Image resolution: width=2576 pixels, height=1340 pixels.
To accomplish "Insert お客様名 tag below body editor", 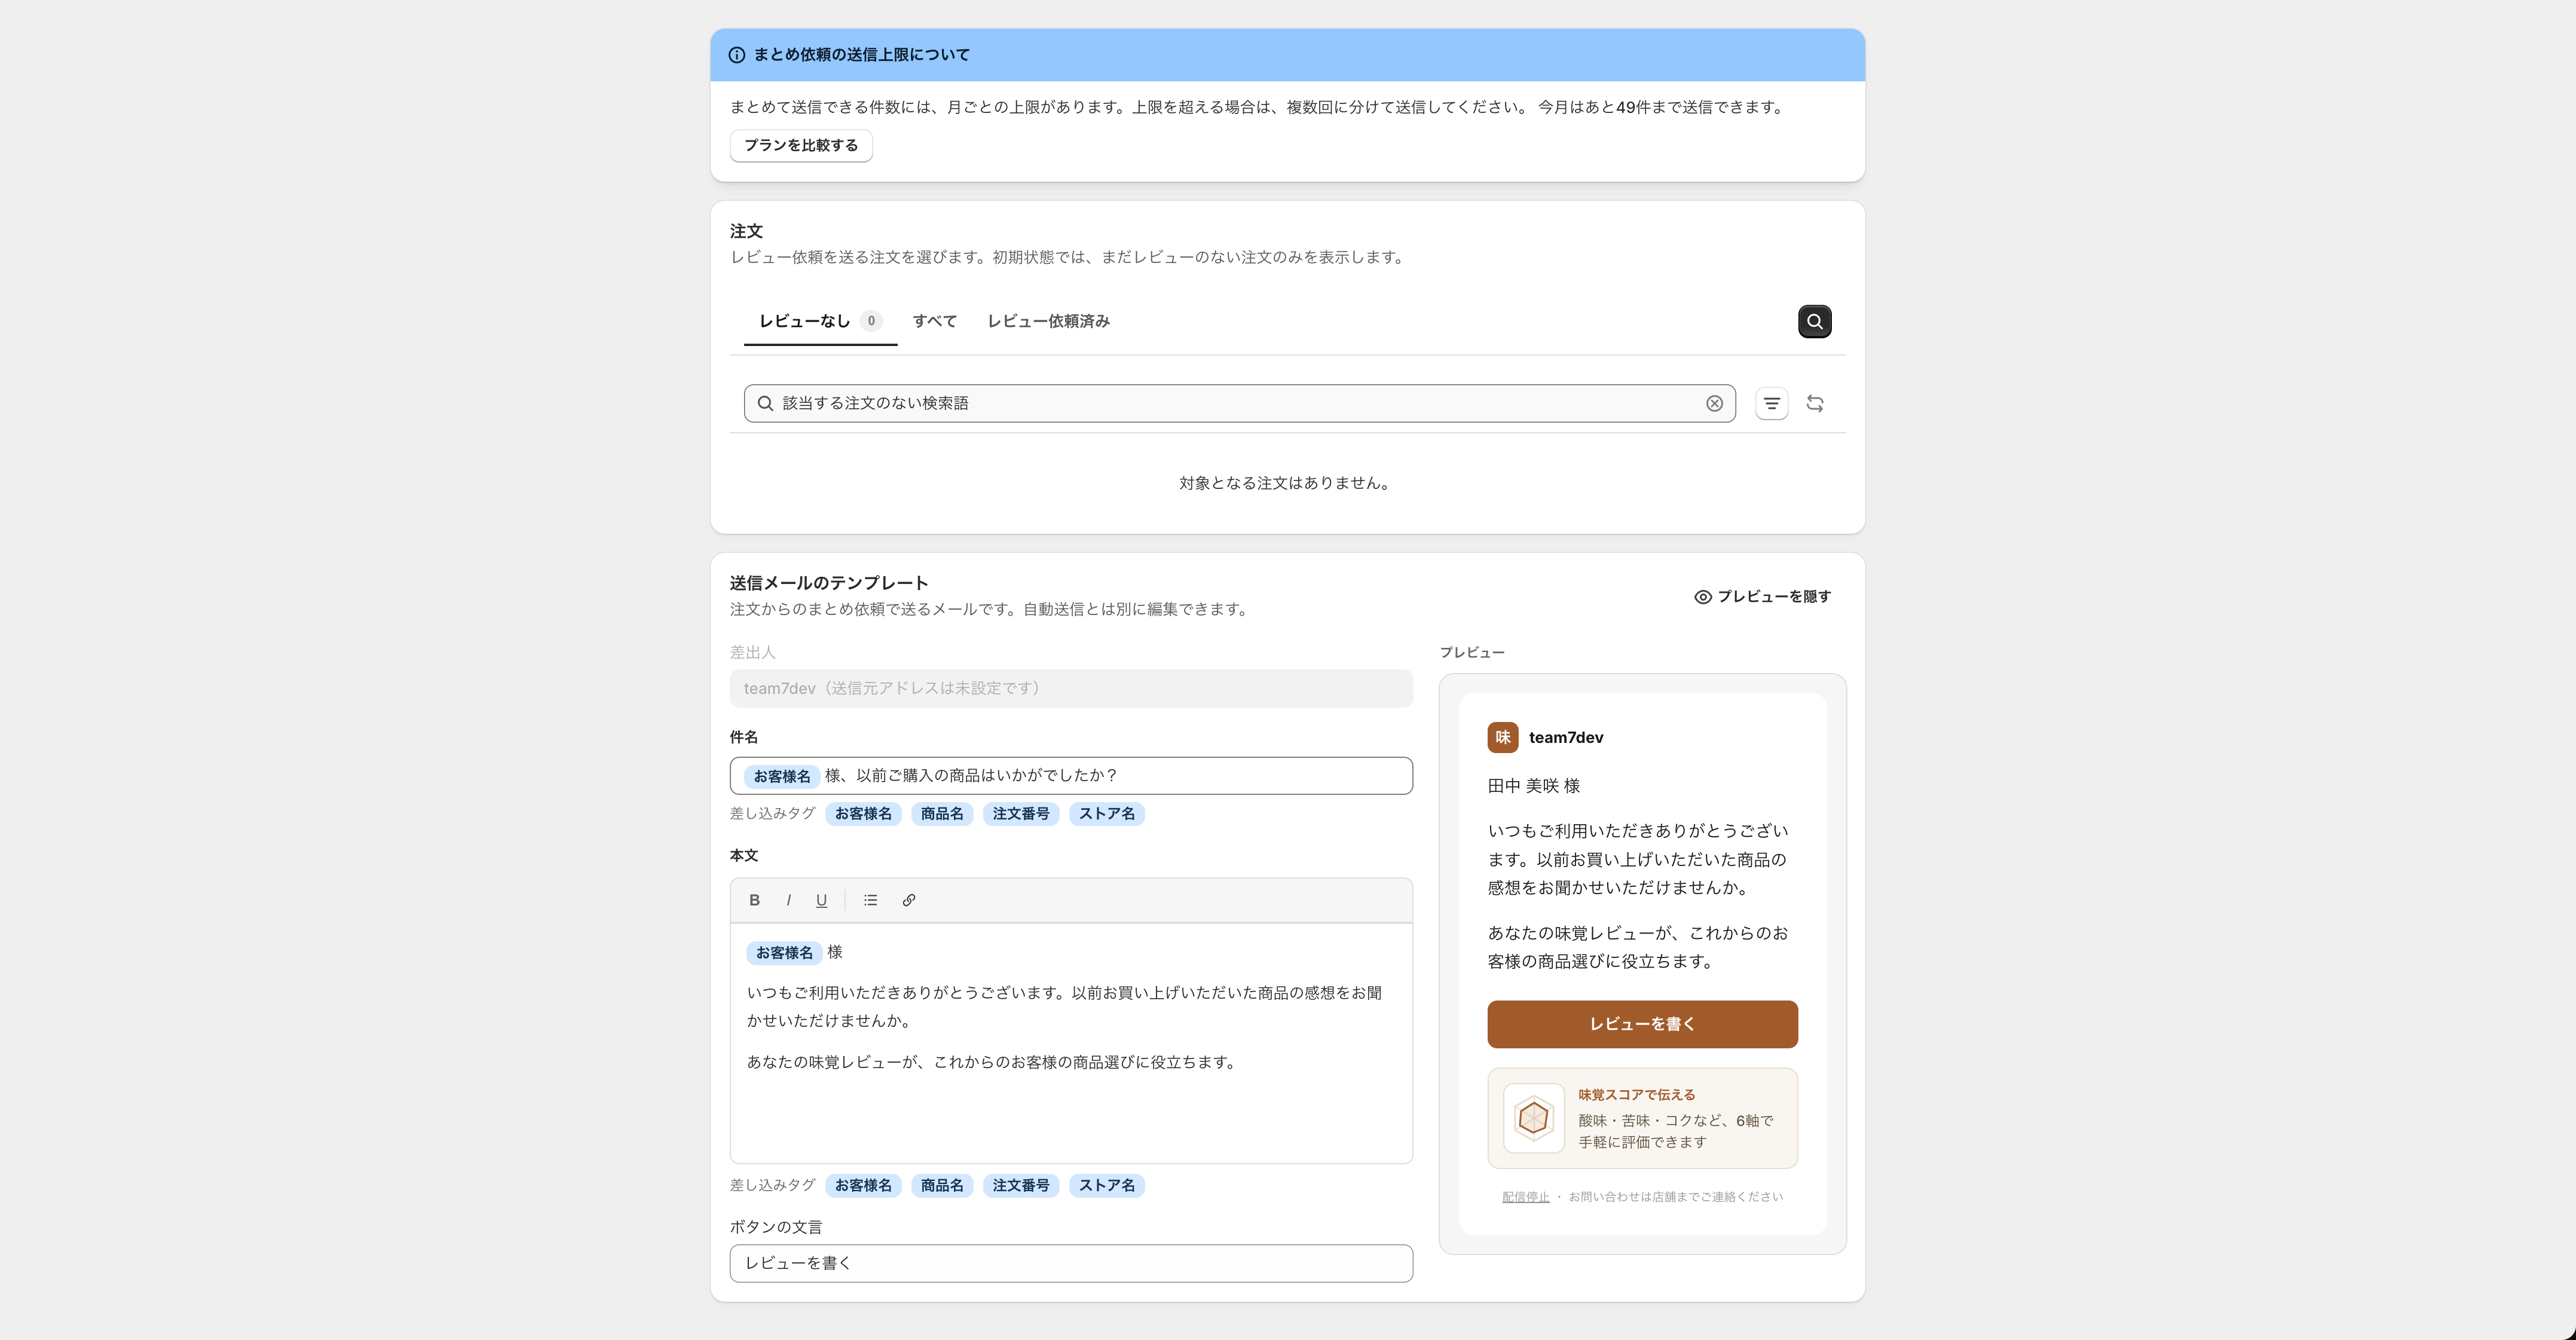I will pyautogui.click(x=863, y=1185).
